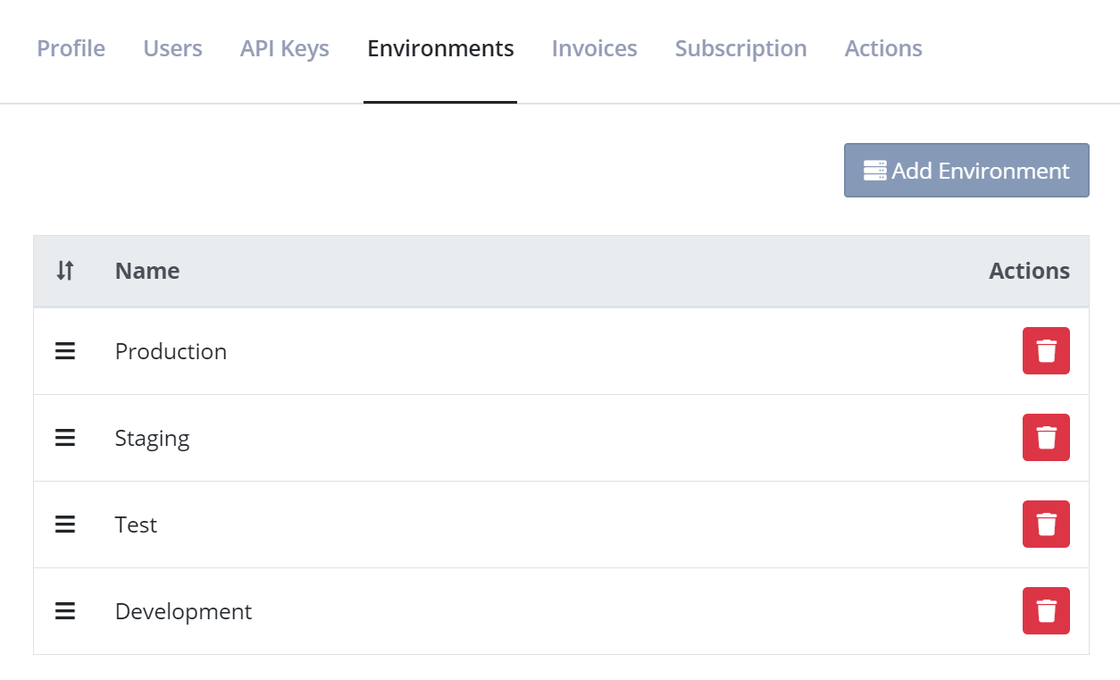This screenshot has width=1120, height=680.
Task: Click the trash icon for Test
Action: click(1046, 524)
